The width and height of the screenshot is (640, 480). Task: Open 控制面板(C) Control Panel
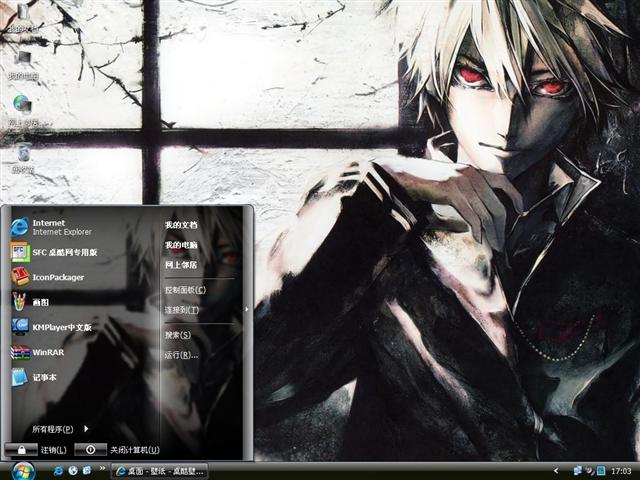pyautogui.click(x=185, y=290)
